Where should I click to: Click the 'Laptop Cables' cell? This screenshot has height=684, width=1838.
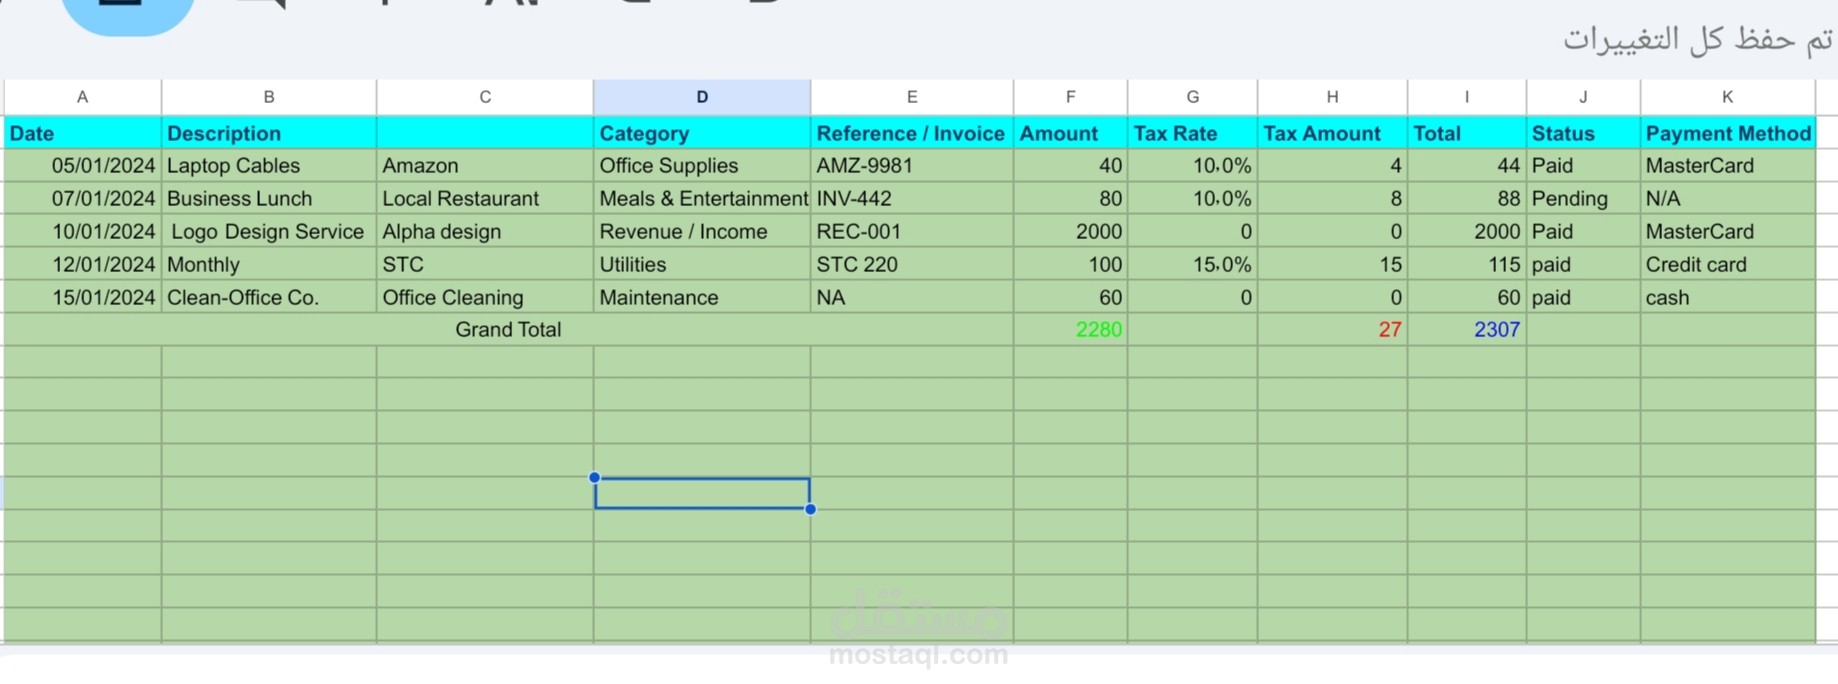tap(269, 166)
